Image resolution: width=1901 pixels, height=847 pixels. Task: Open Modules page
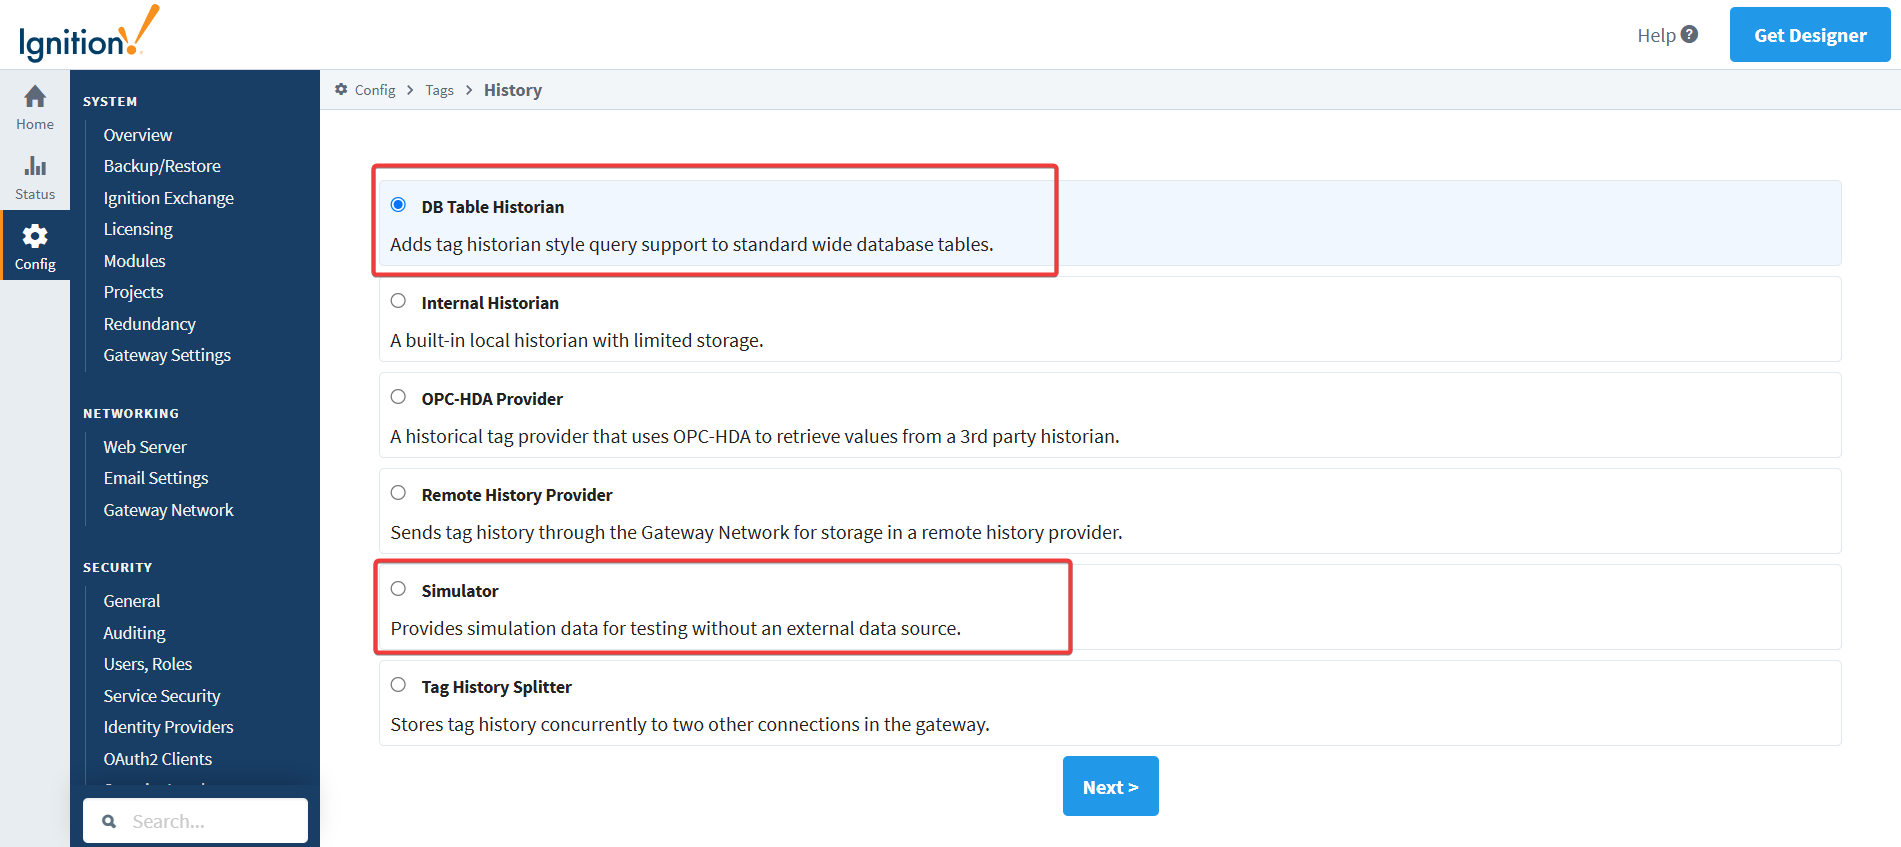135,261
